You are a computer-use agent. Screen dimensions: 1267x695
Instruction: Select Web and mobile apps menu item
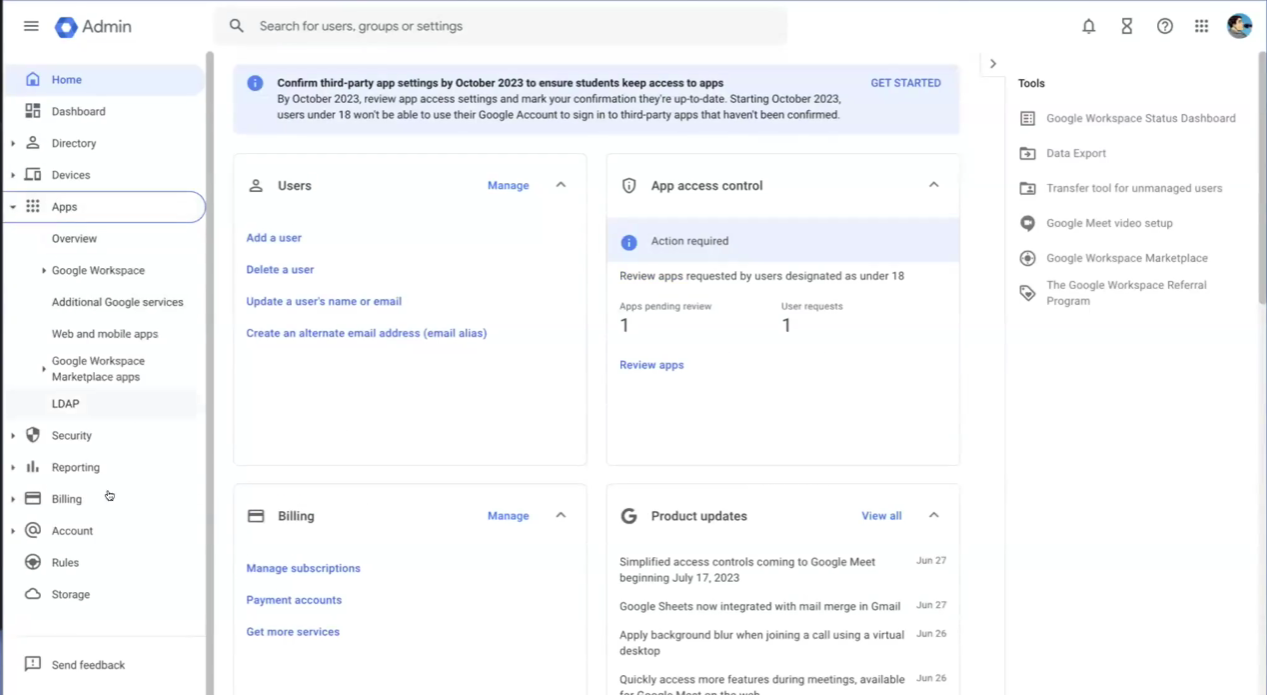click(105, 334)
